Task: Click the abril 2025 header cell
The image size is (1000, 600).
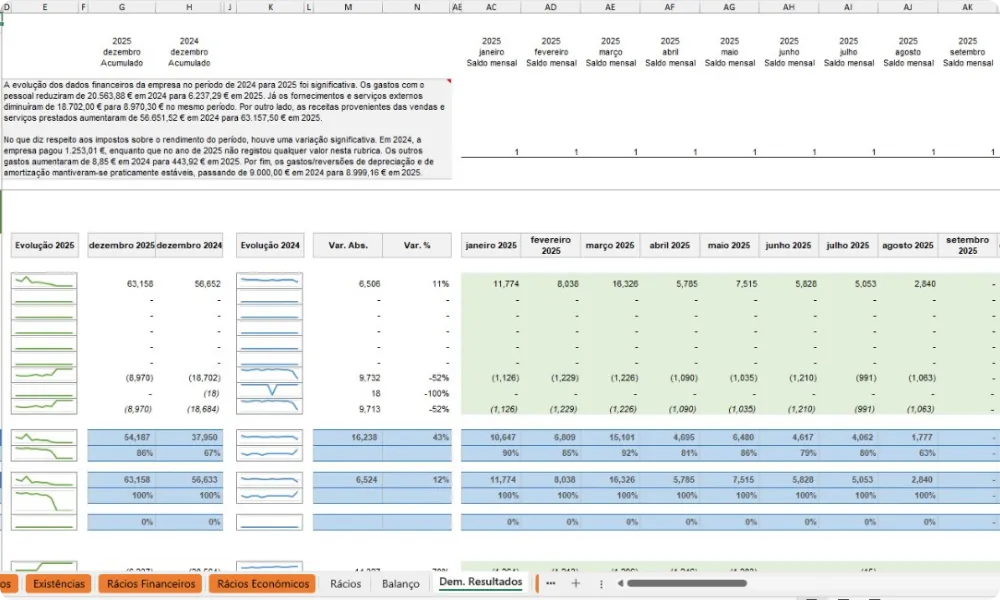Action: coord(670,245)
